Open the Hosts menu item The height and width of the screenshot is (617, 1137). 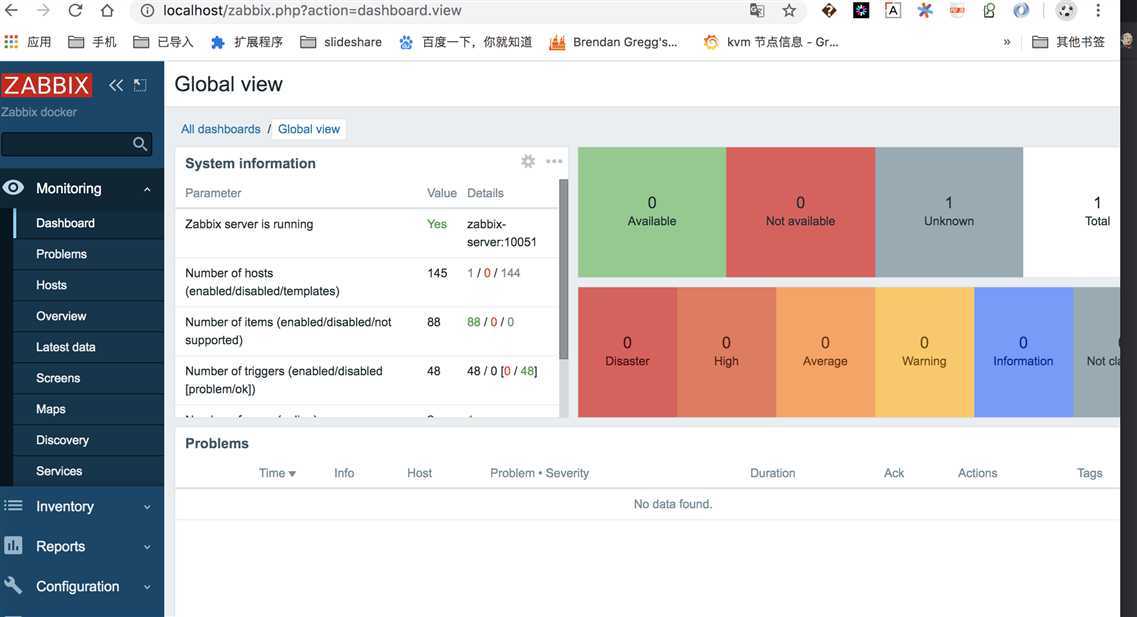pyautogui.click(x=88, y=286)
